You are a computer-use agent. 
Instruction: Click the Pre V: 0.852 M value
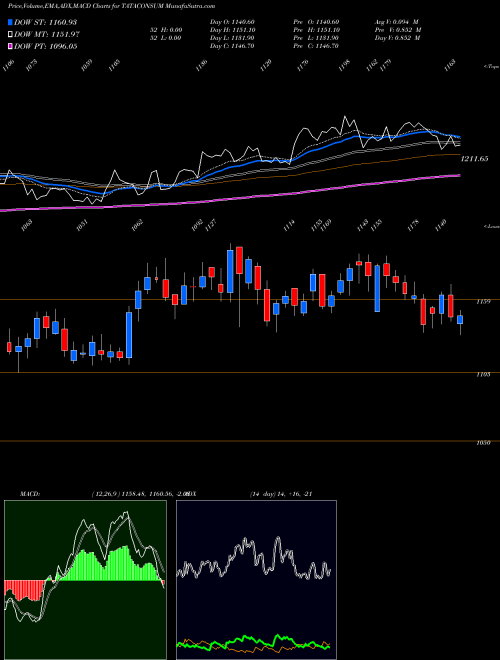pos(398,30)
